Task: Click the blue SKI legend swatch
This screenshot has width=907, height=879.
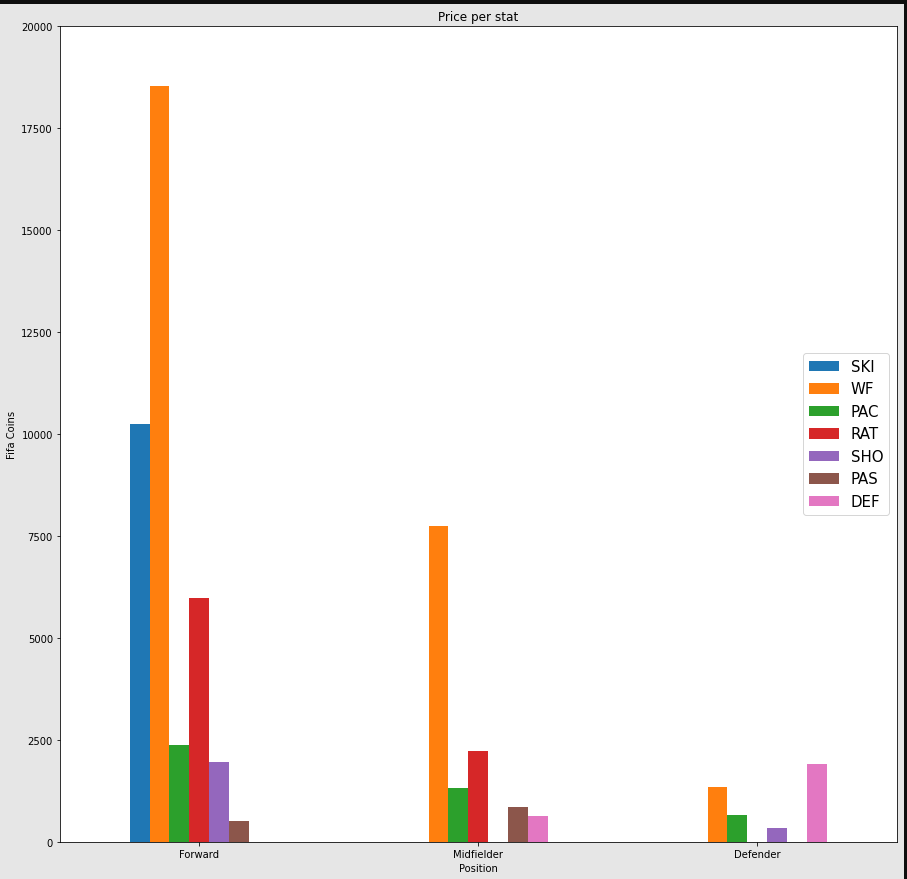Action: tap(824, 366)
